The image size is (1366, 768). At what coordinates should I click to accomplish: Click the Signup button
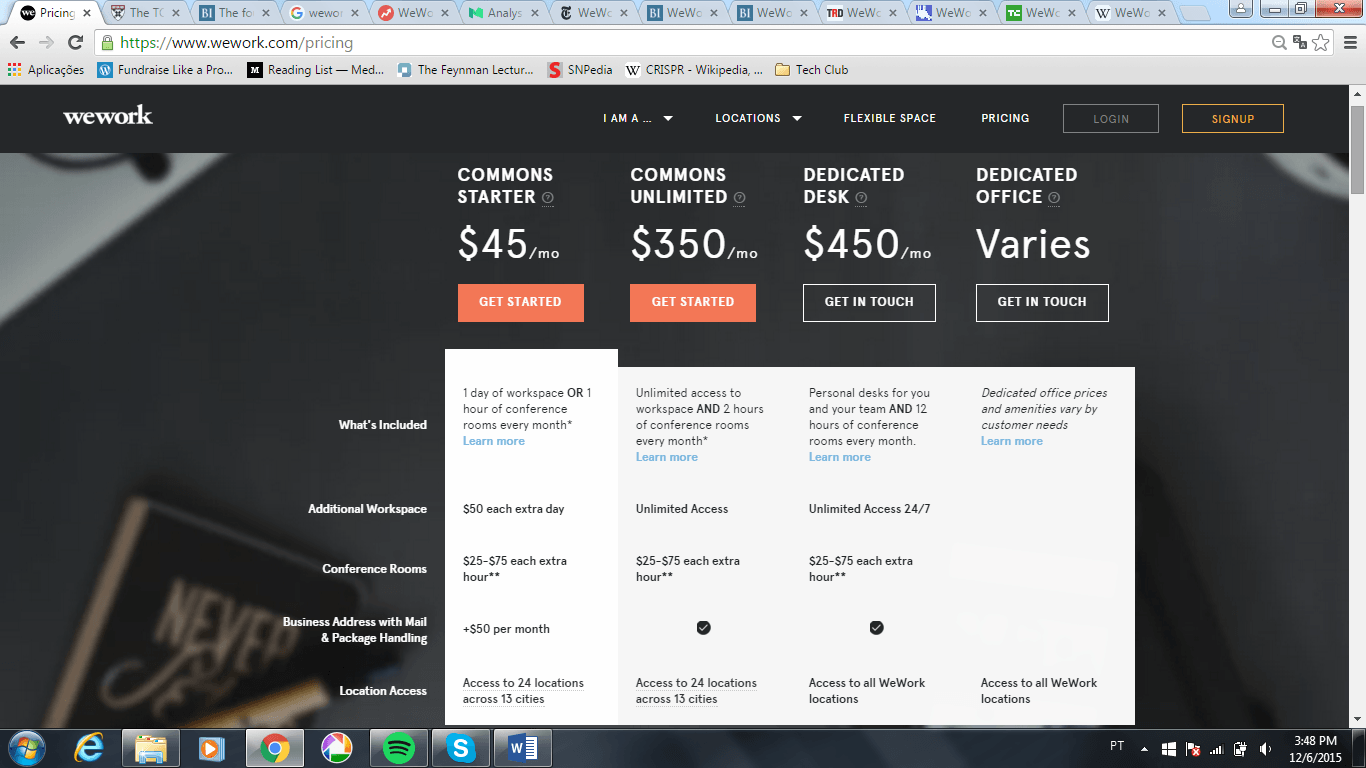pos(1233,118)
